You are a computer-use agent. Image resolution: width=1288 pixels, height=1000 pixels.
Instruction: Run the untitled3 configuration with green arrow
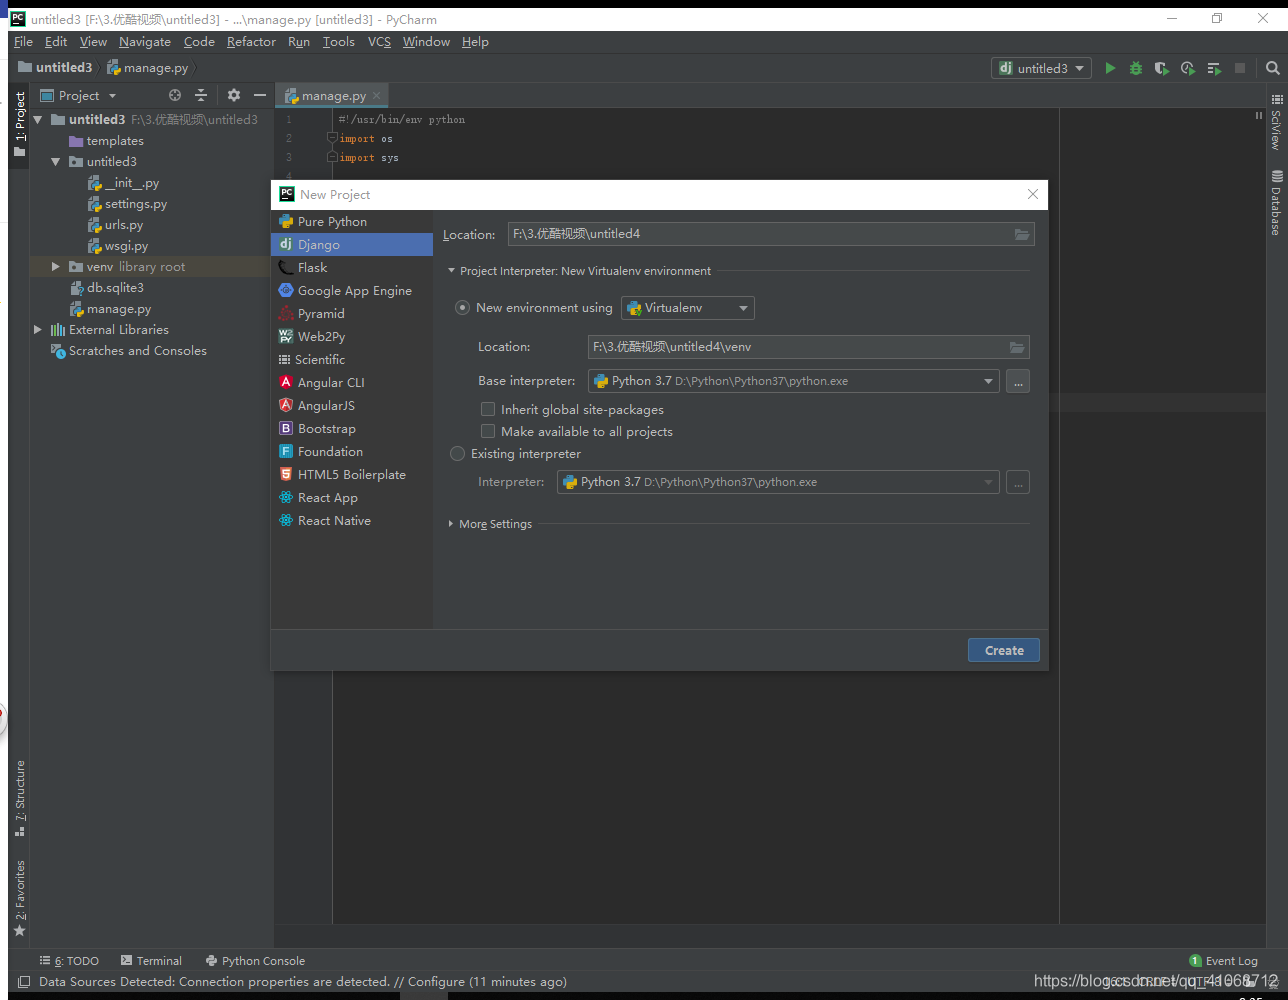[x=1110, y=68]
